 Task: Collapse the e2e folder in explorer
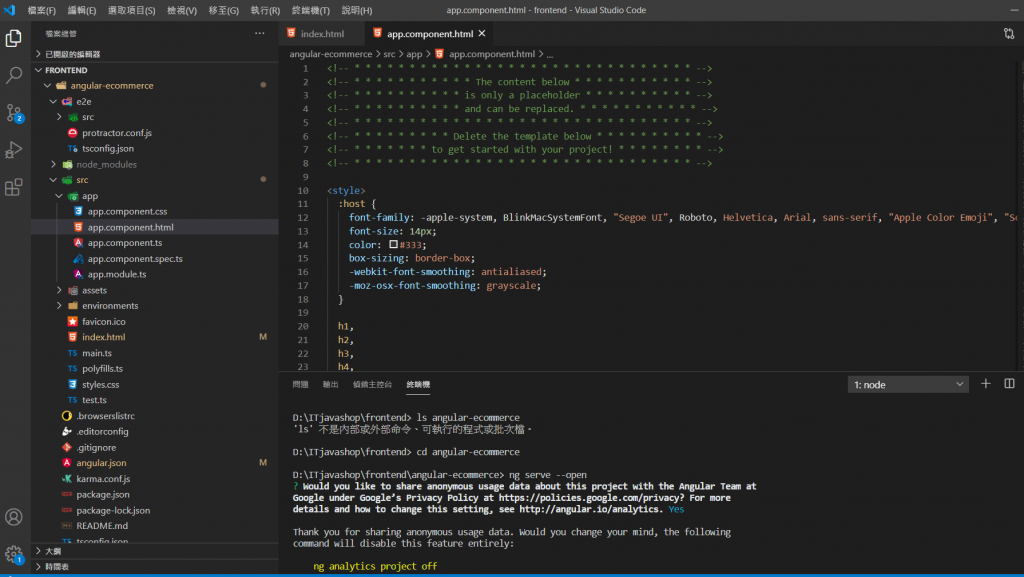83,101
